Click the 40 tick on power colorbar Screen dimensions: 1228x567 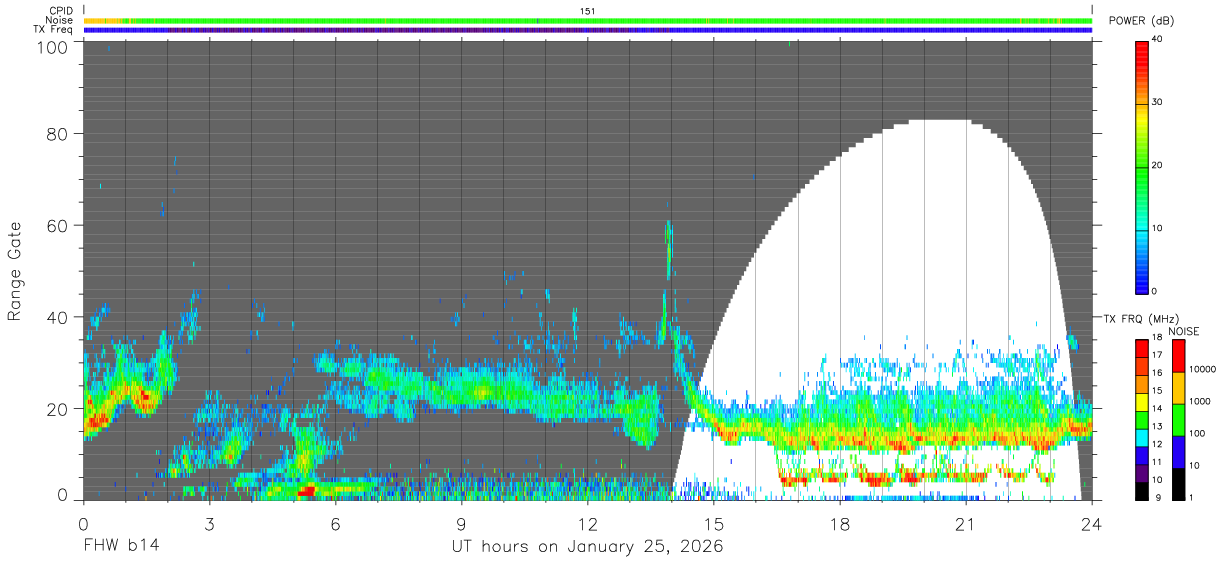tap(1158, 39)
